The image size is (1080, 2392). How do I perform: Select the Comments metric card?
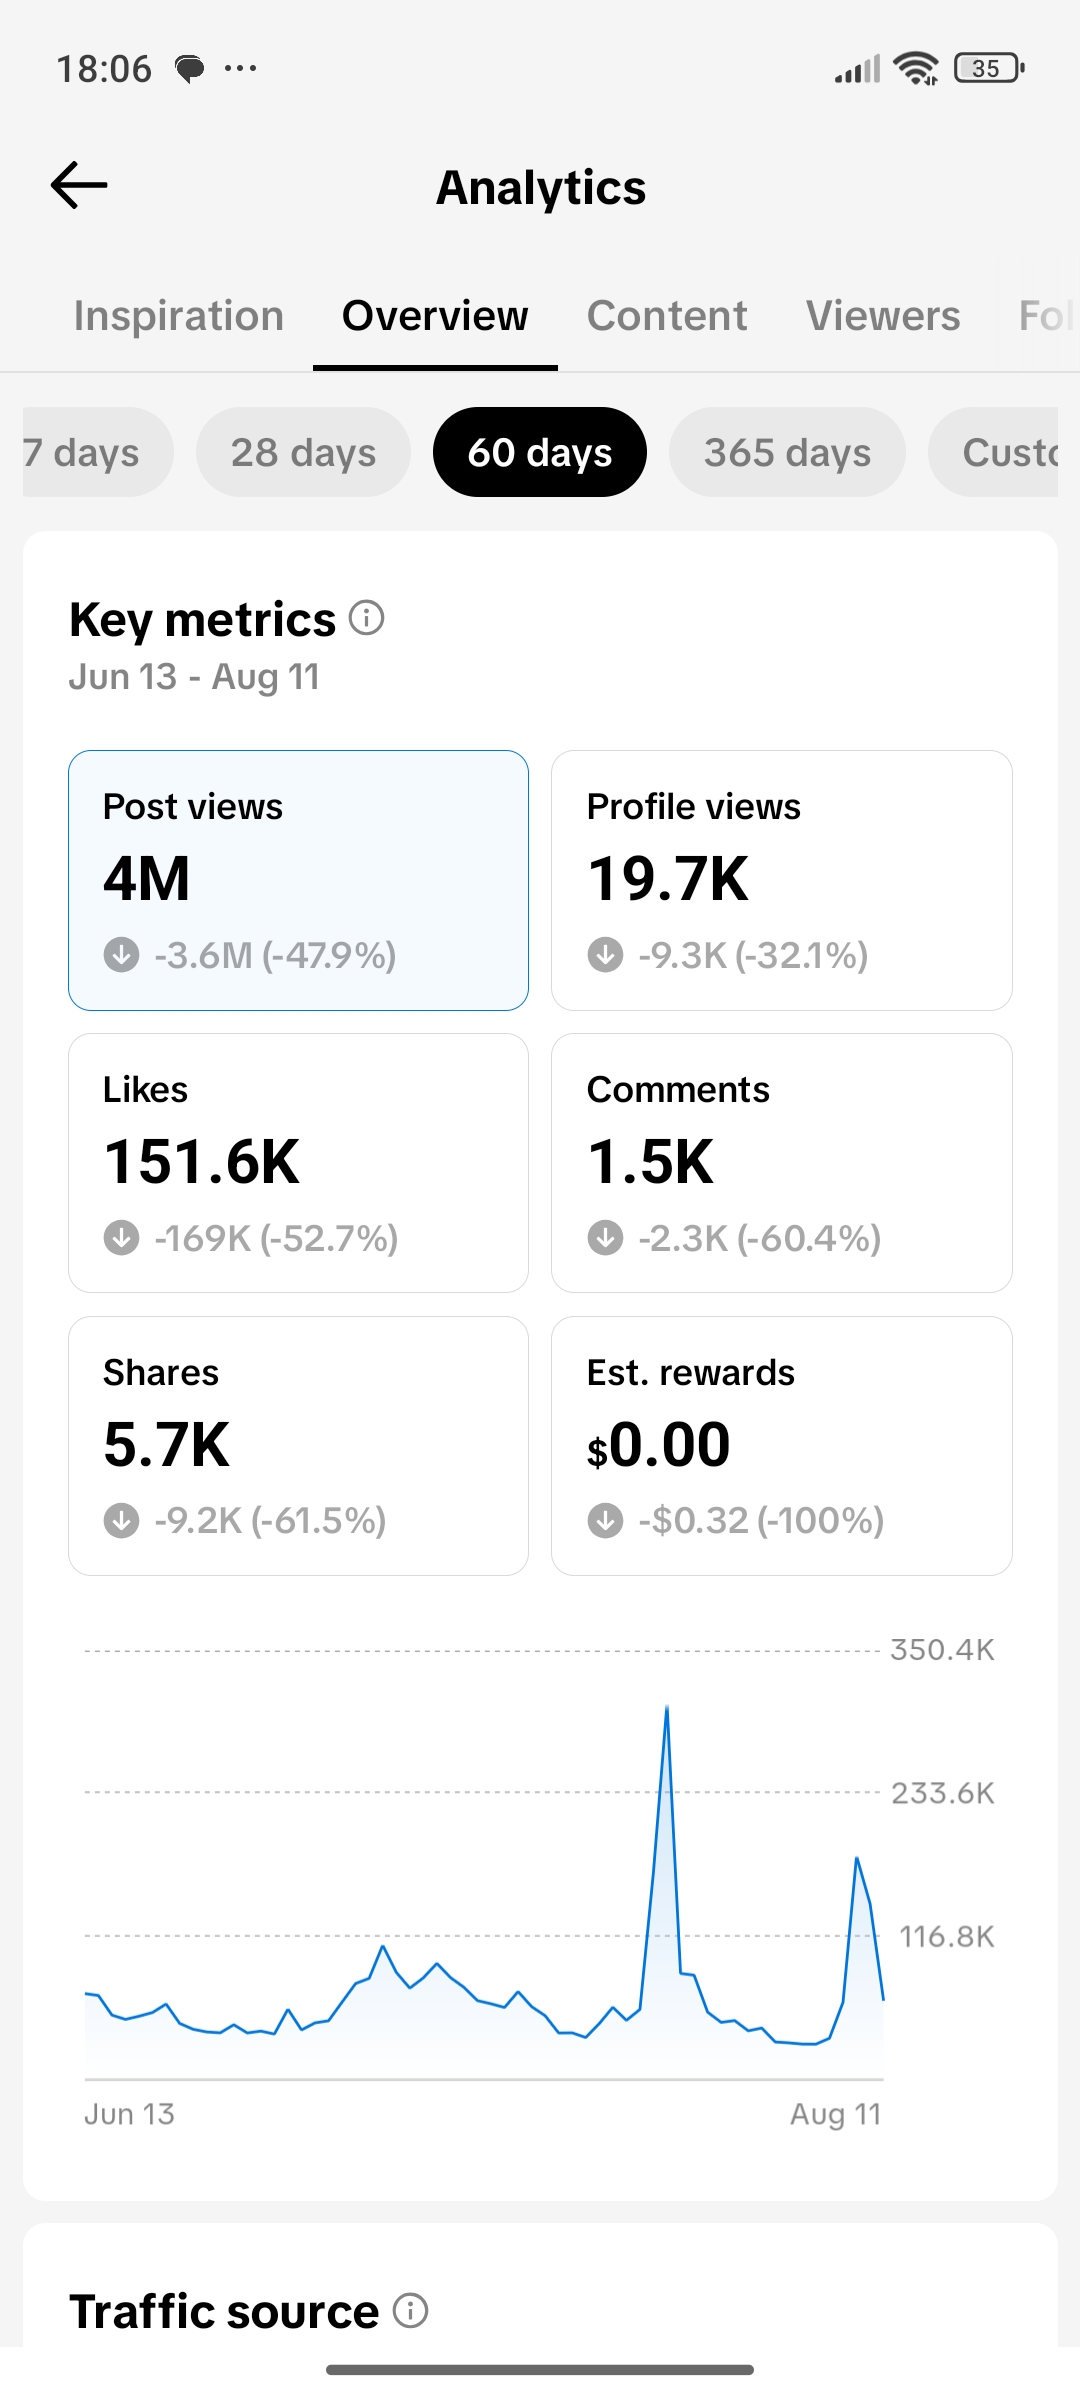click(782, 1163)
